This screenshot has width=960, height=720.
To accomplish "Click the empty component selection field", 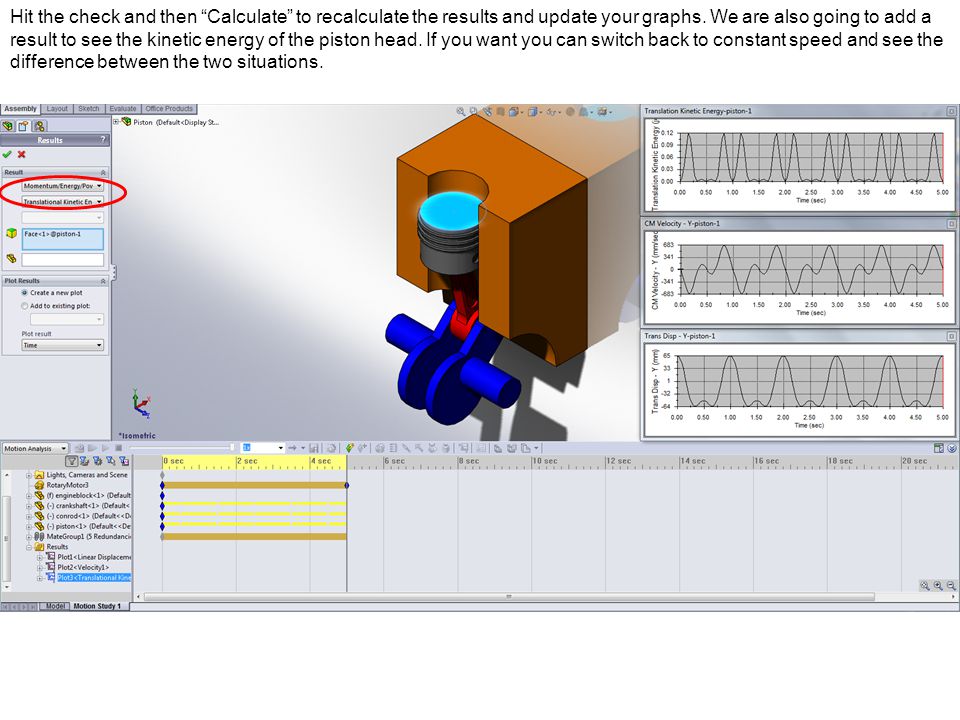I will tap(62, 260).
